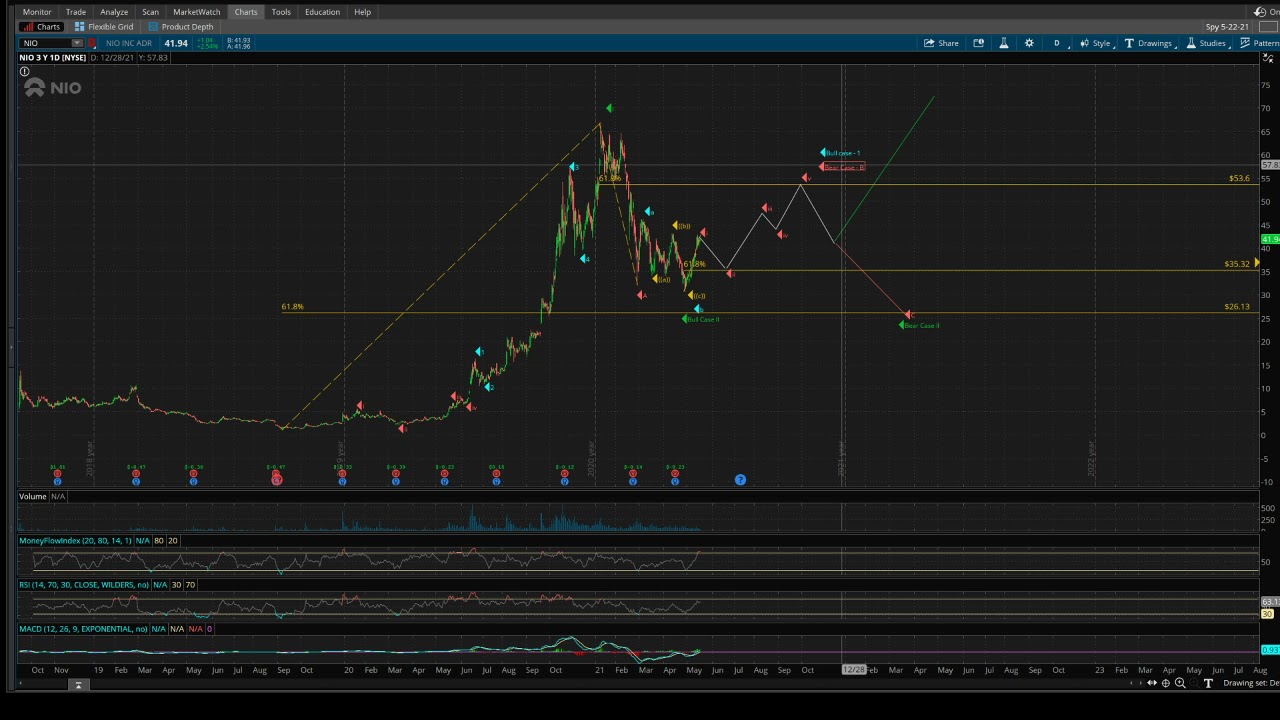
Task: Click the $53.6 price level label
Action: (1239, 178)
